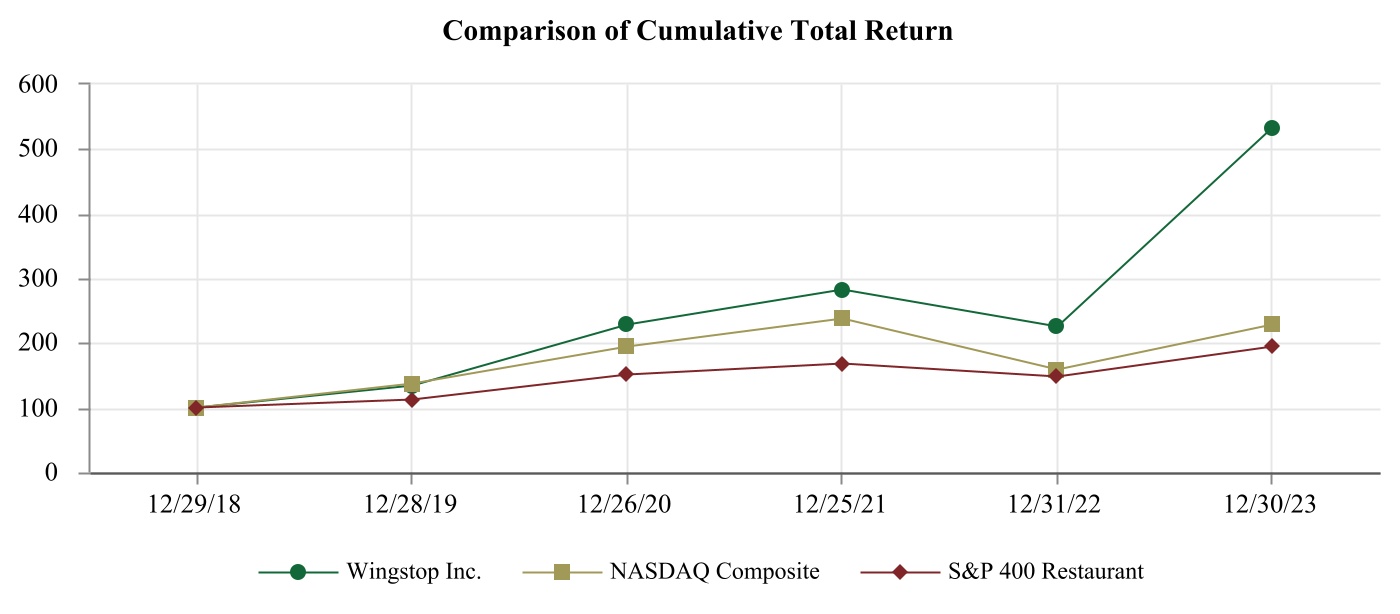
Task: Toggle Wingstop Inc. series in legend
Action: coord(414,572)
